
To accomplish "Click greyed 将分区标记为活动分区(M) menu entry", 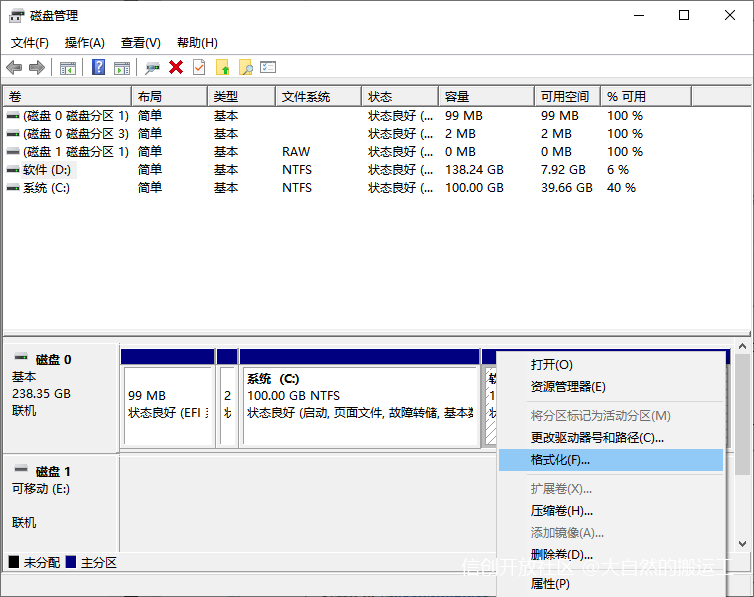I will (611, 416).
